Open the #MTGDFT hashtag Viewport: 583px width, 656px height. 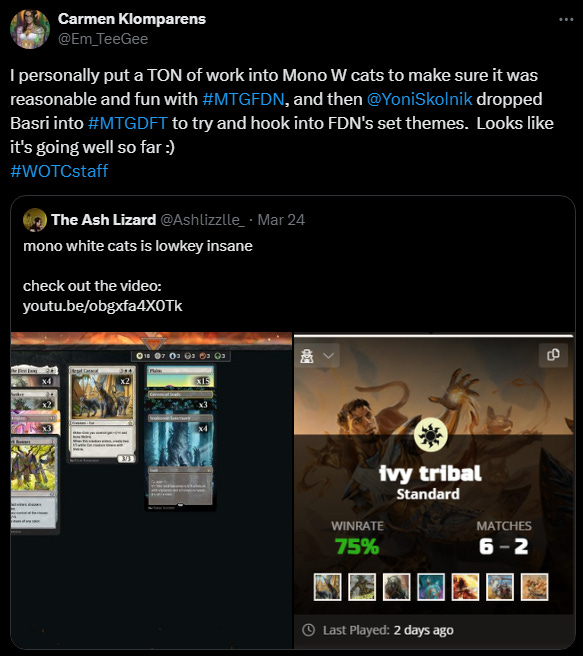pos(128,123)
